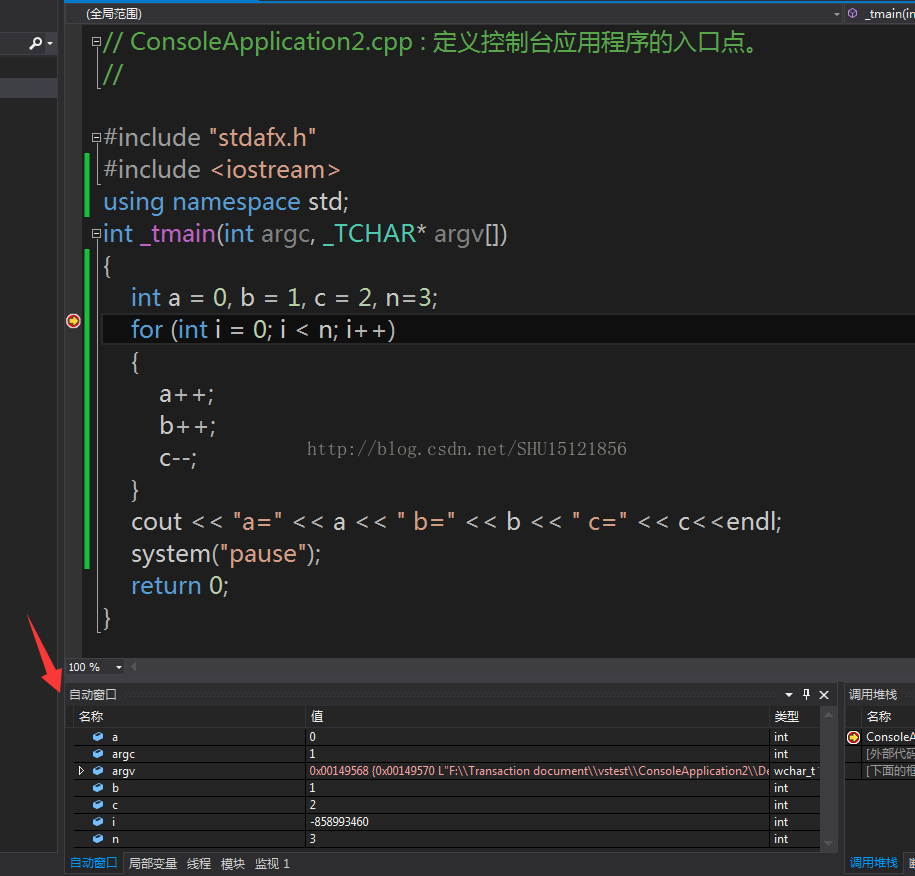Screen dimensions: 915x876
Task: Switch to the 调用堆栈 bottom tab
Action: 874,863
